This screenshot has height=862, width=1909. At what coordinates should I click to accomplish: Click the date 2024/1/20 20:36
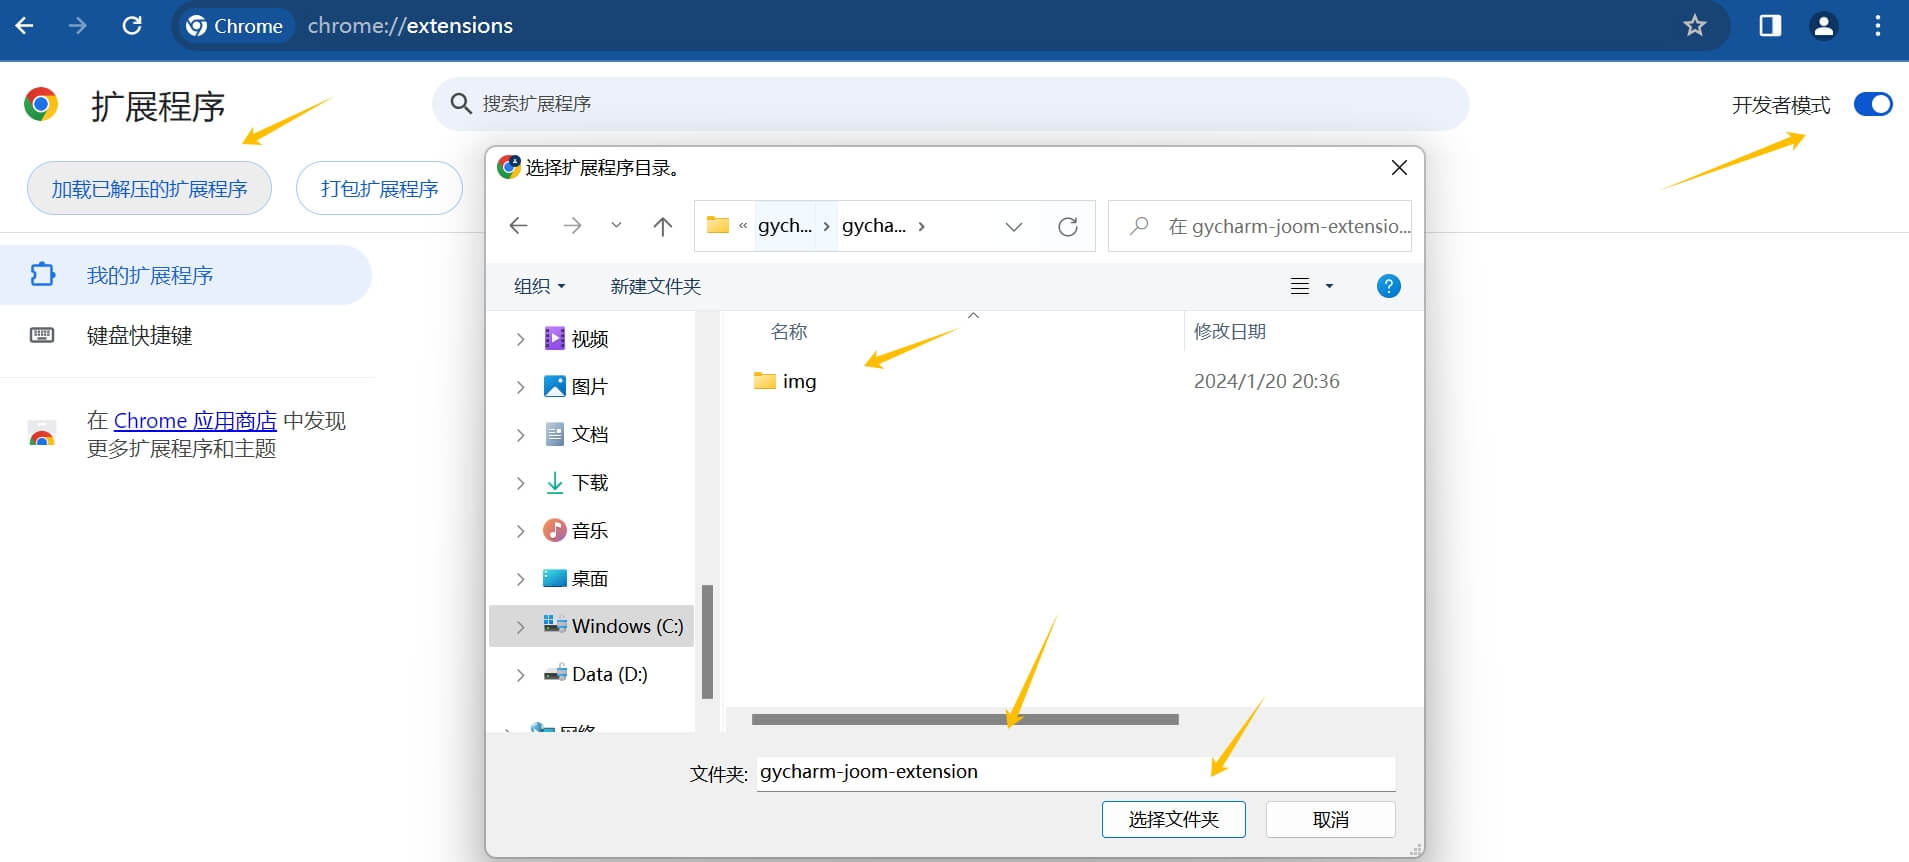1266,381
